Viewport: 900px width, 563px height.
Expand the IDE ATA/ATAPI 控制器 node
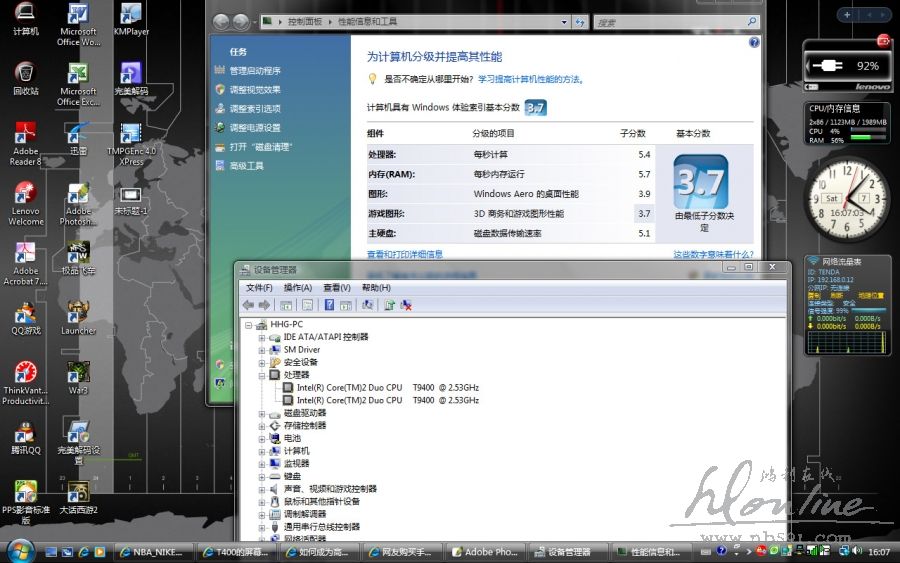[263, 337]
